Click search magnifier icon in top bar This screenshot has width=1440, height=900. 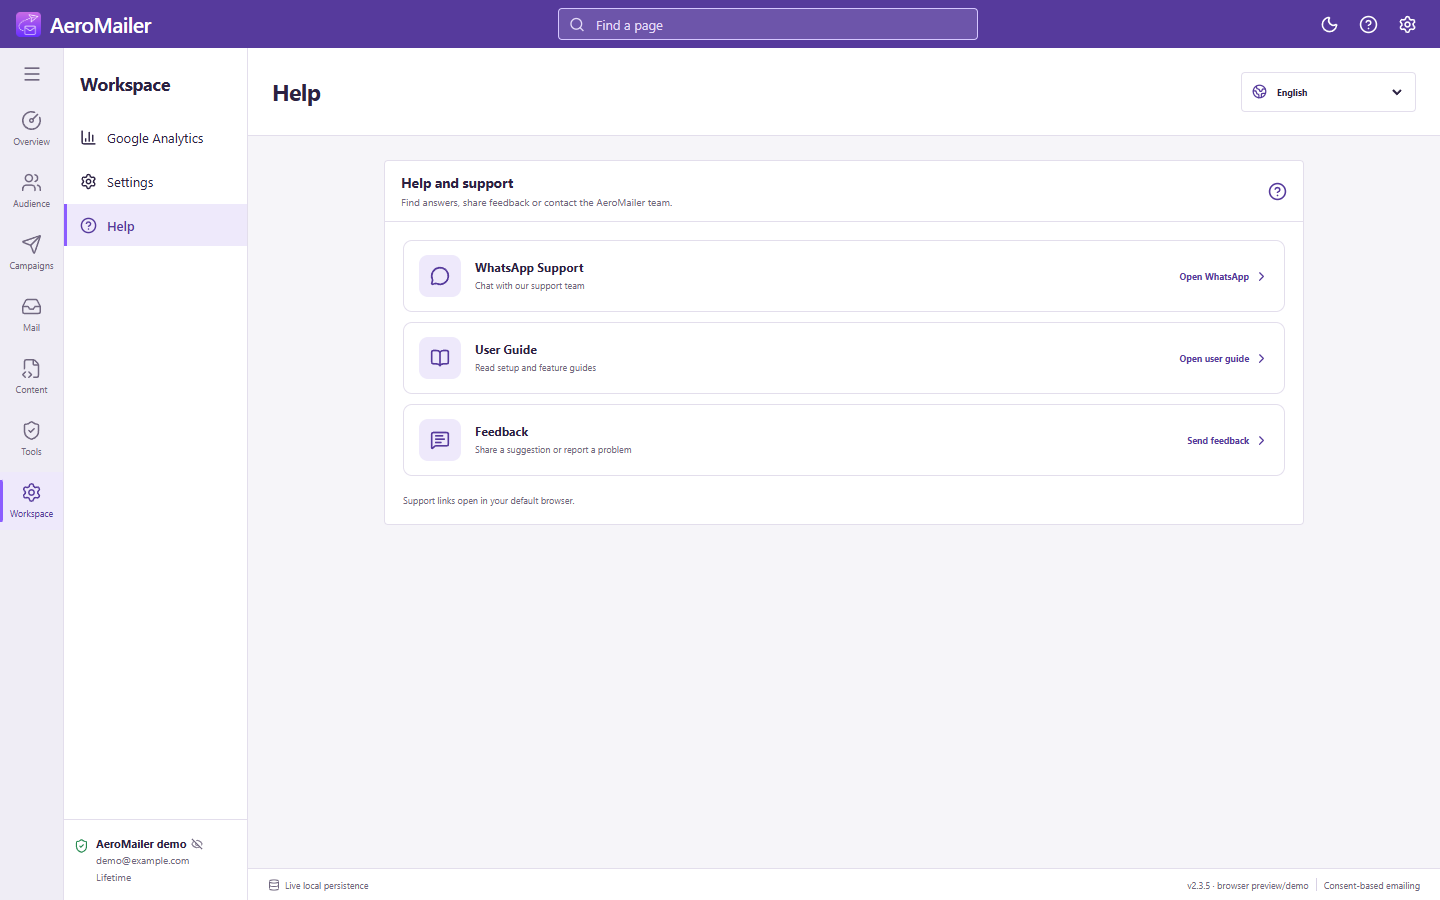tap(577, 25)
